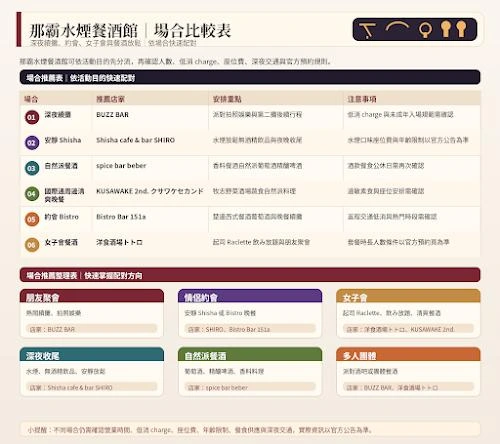Click the 06 gold number badge
Viewport: 500px width, 444px height.
[32, 245]
